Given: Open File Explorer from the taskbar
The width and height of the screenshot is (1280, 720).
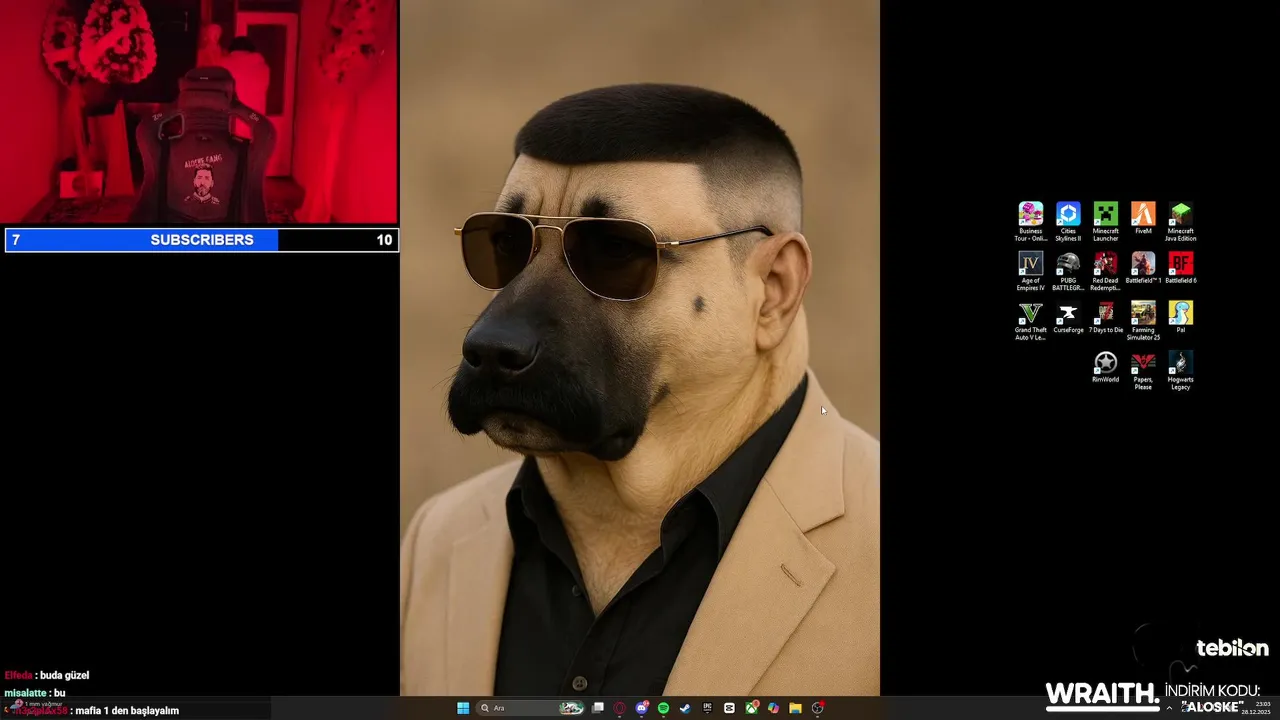Looking at the screenshot, I should 795,708.
